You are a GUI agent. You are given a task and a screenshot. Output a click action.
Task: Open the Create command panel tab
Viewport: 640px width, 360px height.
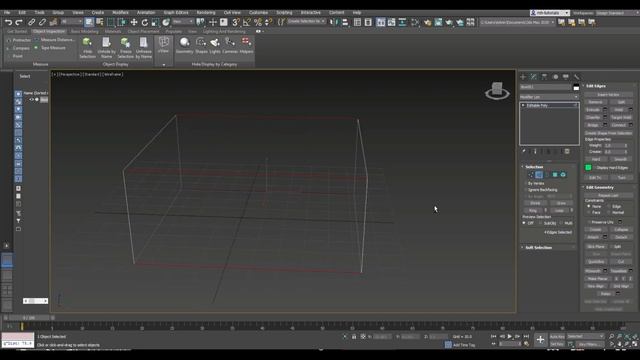click(523, 77)
